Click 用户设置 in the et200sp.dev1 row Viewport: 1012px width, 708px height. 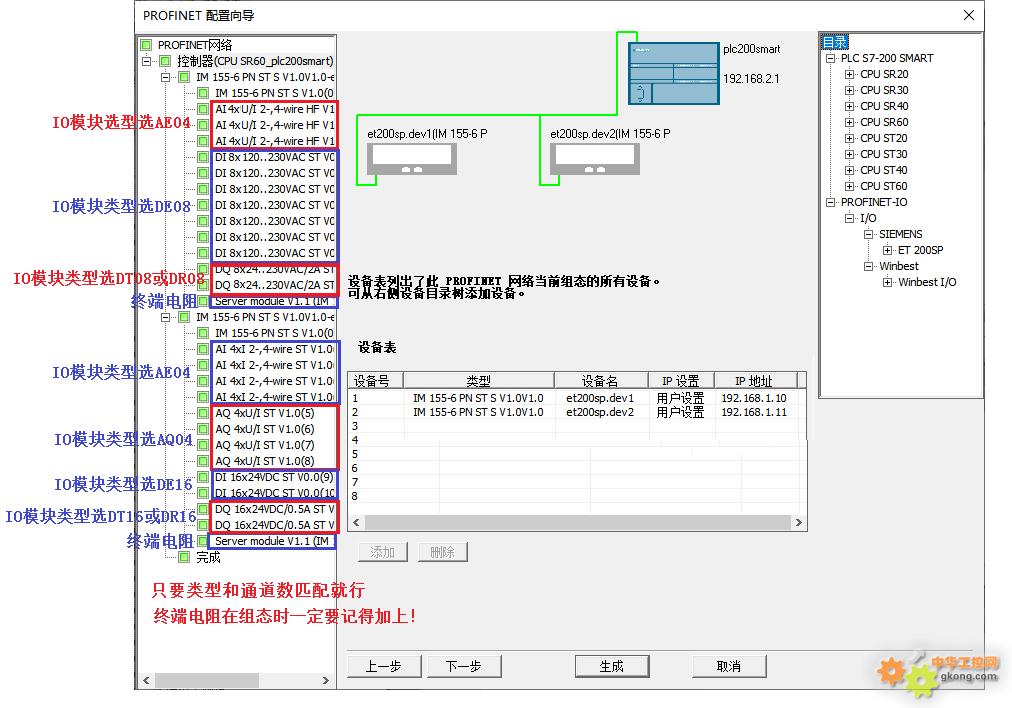pyautogui.click(x=680, y=398)
